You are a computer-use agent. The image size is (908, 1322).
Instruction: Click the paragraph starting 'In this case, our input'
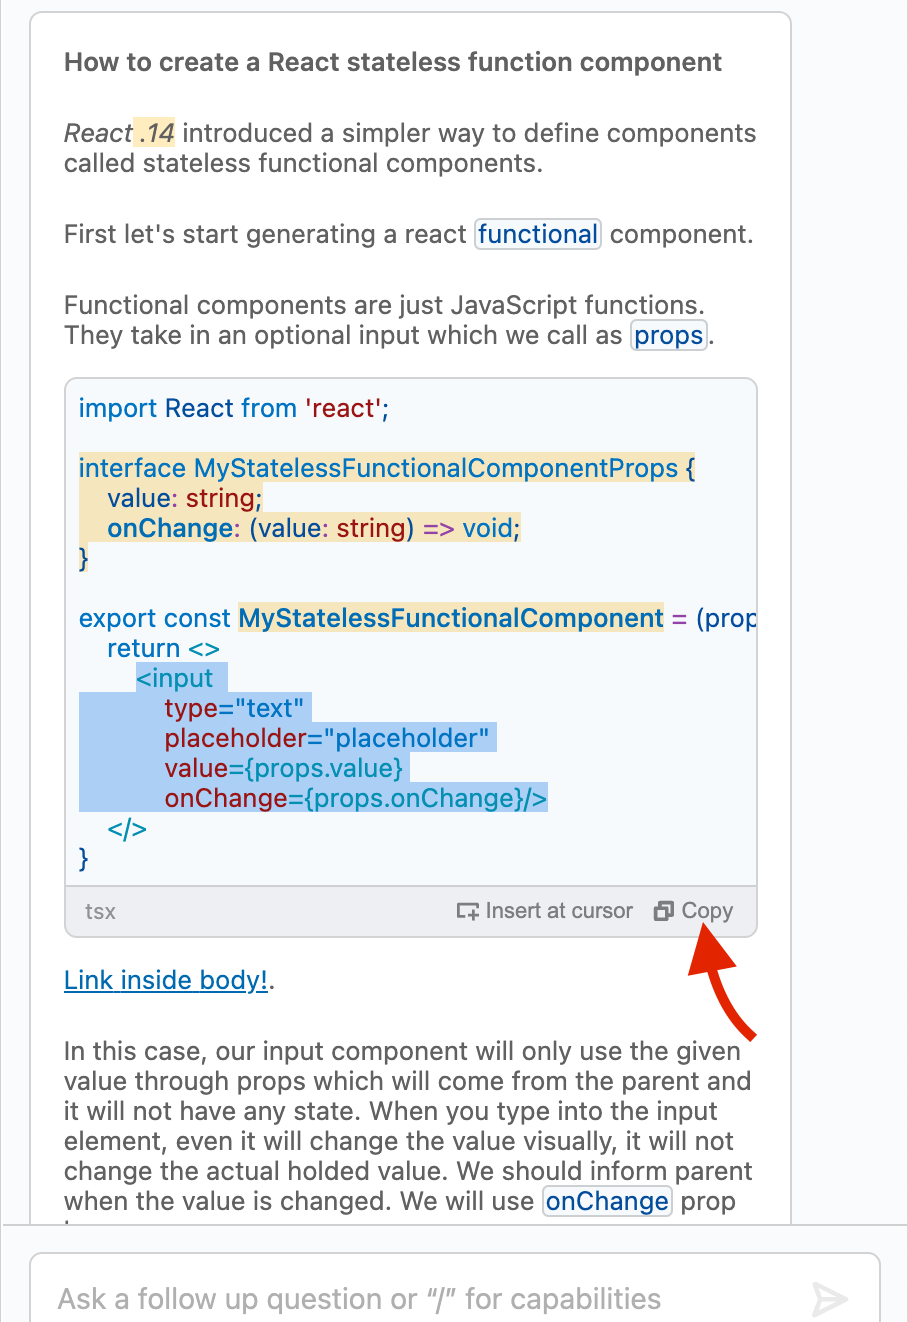[x=408, y=1126]
